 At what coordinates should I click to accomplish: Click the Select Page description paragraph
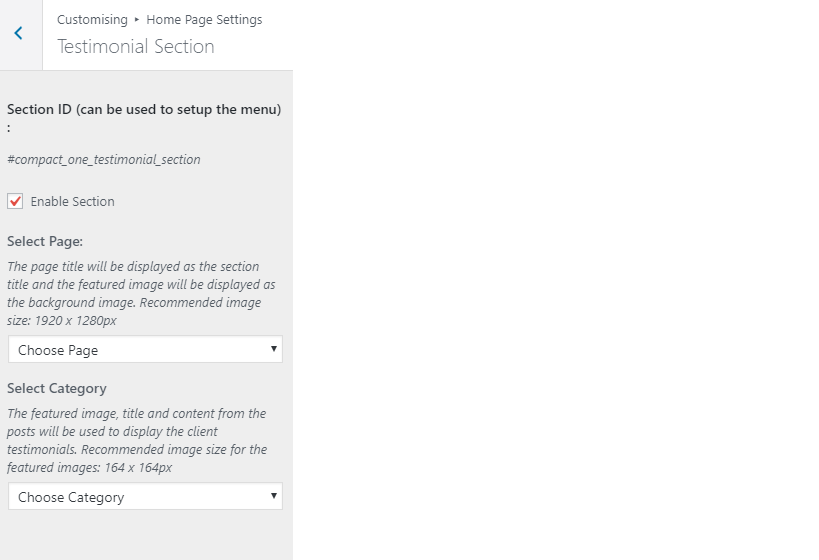click(141, 293)
